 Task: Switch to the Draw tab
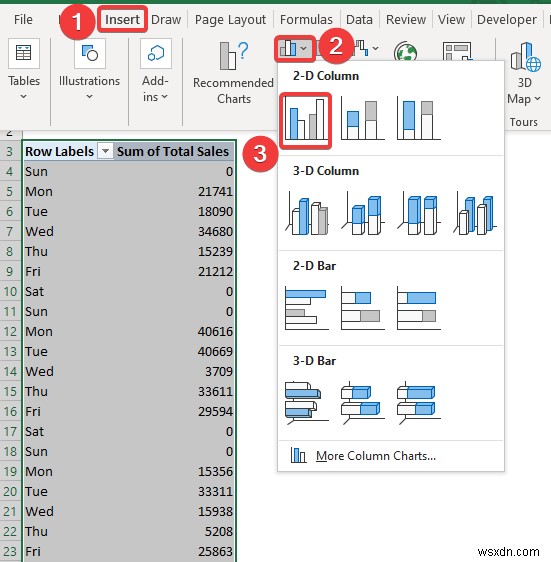pos(166,19)
